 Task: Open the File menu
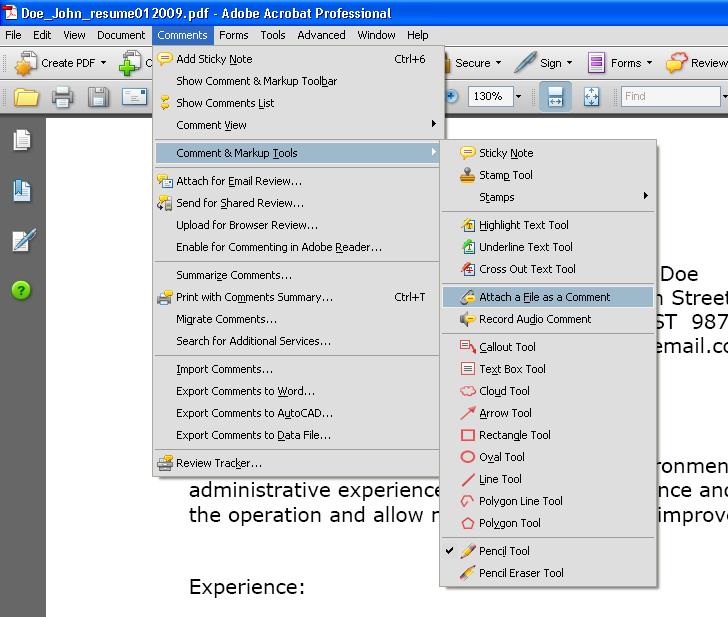(x=13, y=35)
